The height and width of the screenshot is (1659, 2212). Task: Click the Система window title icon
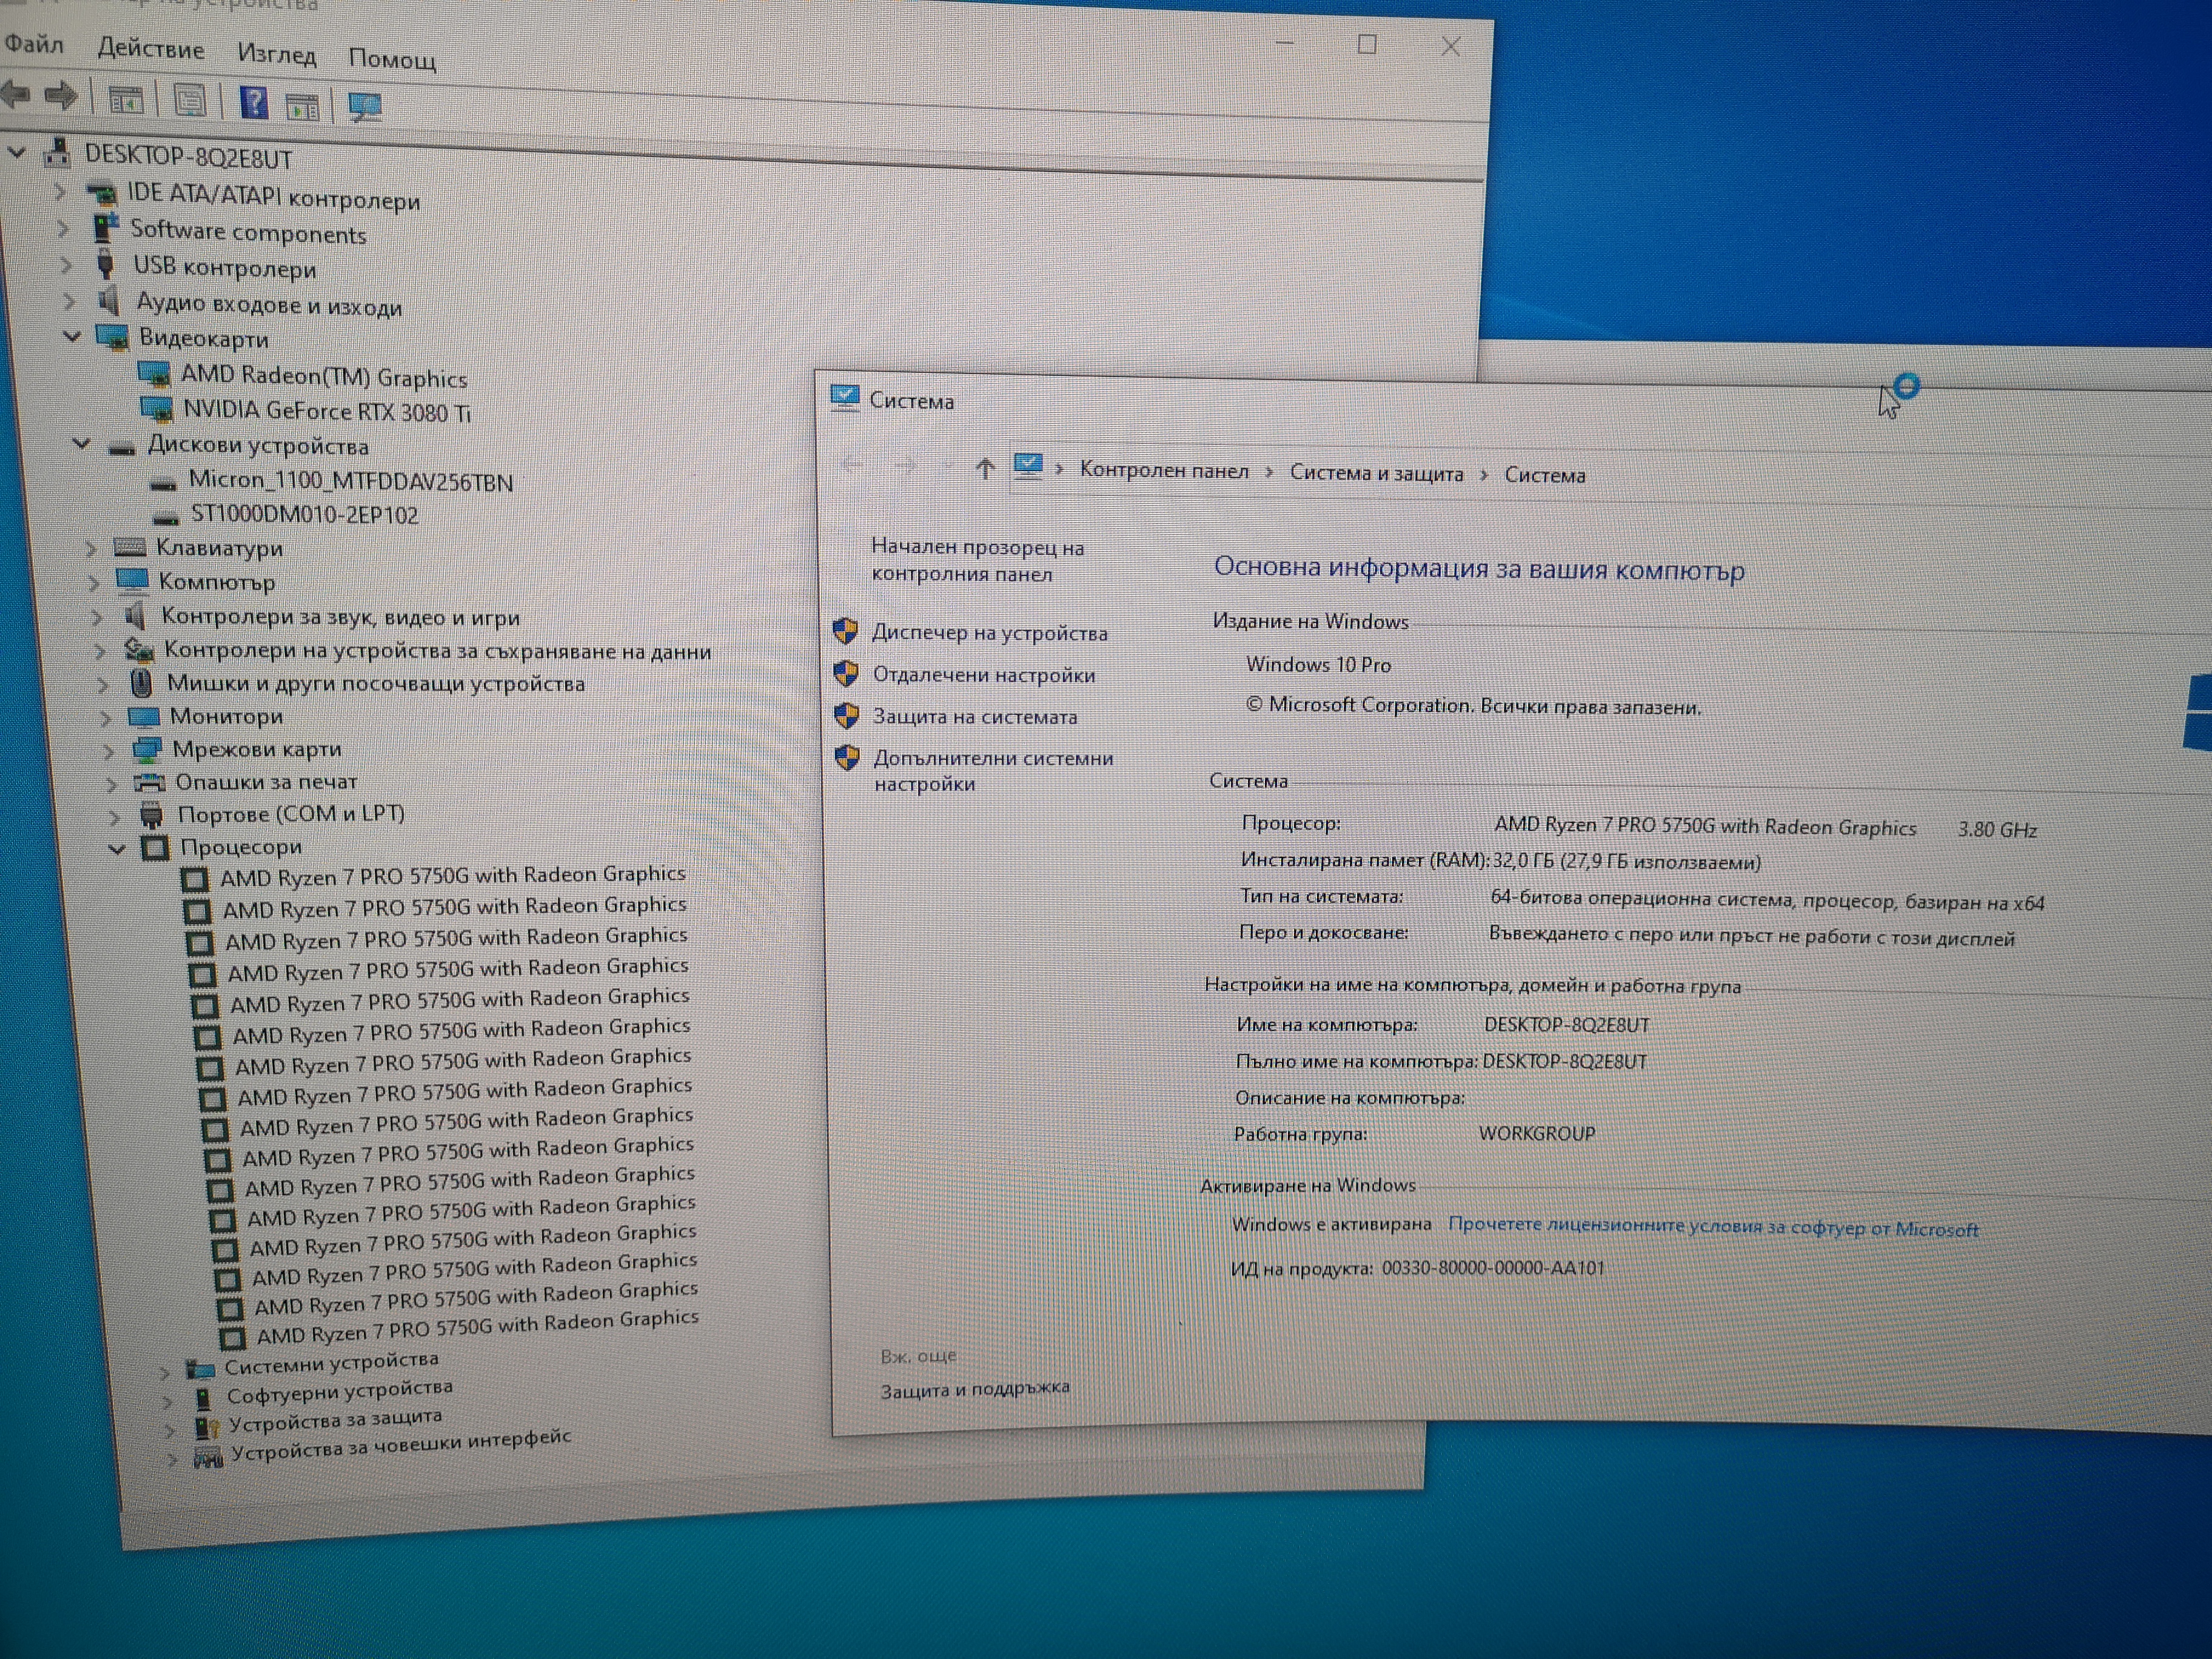pos(845,397)
